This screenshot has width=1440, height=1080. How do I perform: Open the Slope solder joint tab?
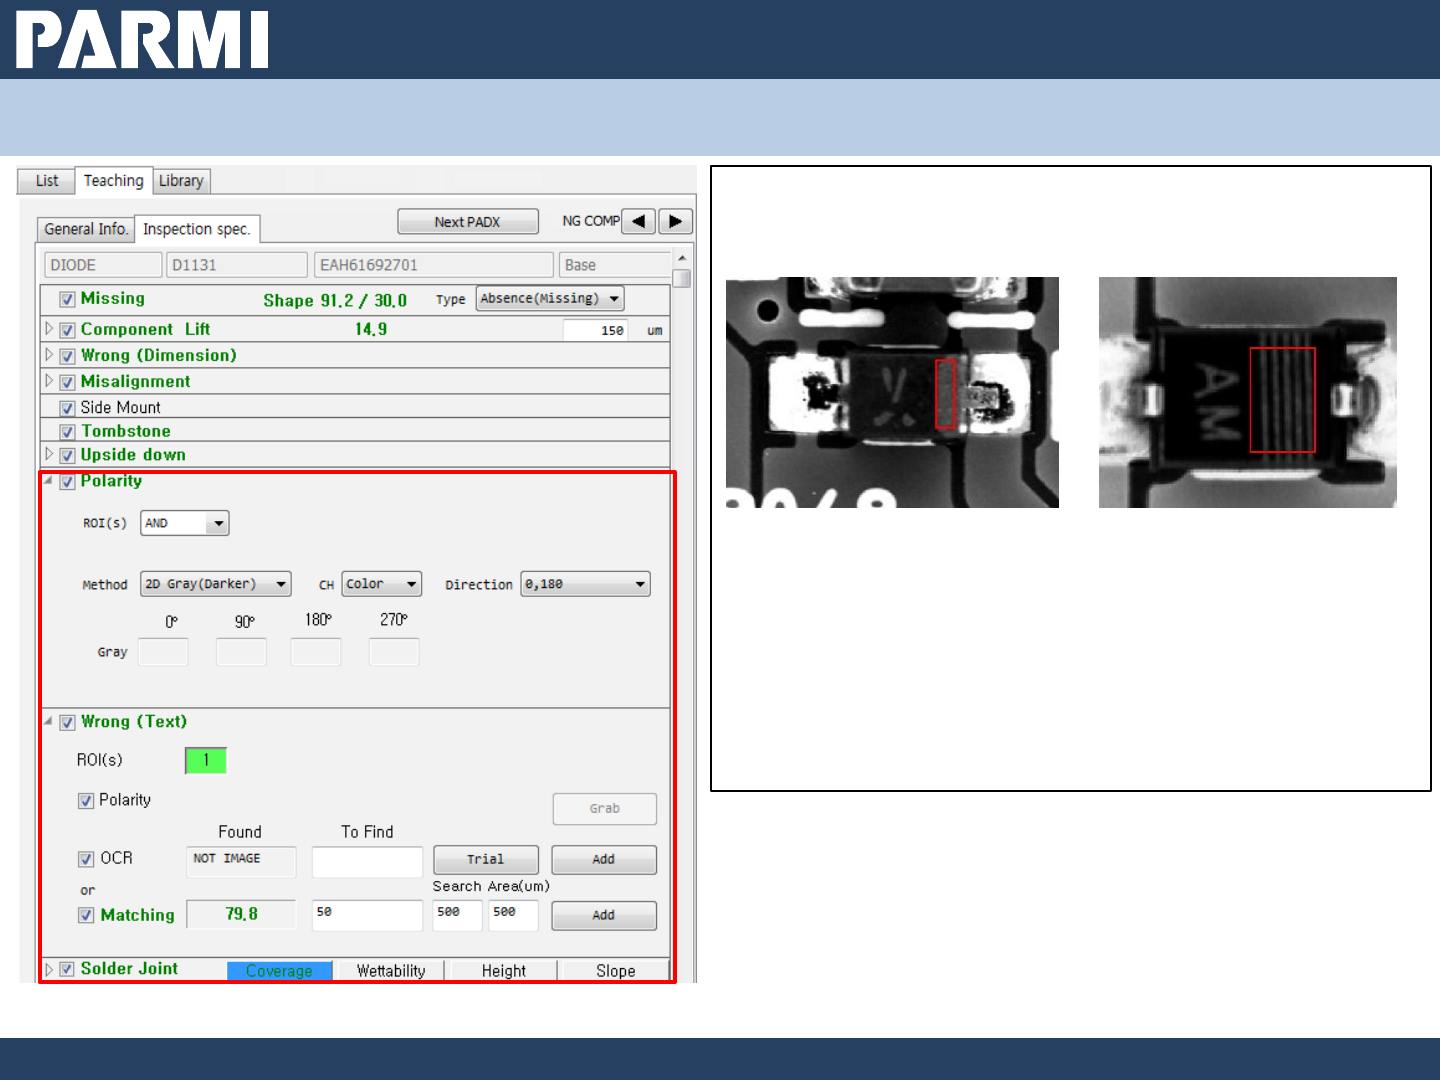(616, 971)
